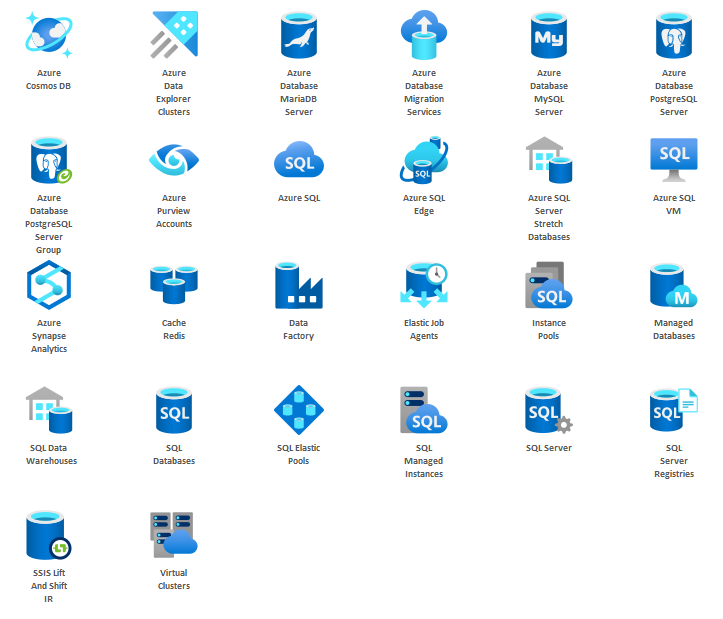The image size is (723, 619).
Task: Select the Elastic Job Agents icon
Action: click(x=424, y=286)
